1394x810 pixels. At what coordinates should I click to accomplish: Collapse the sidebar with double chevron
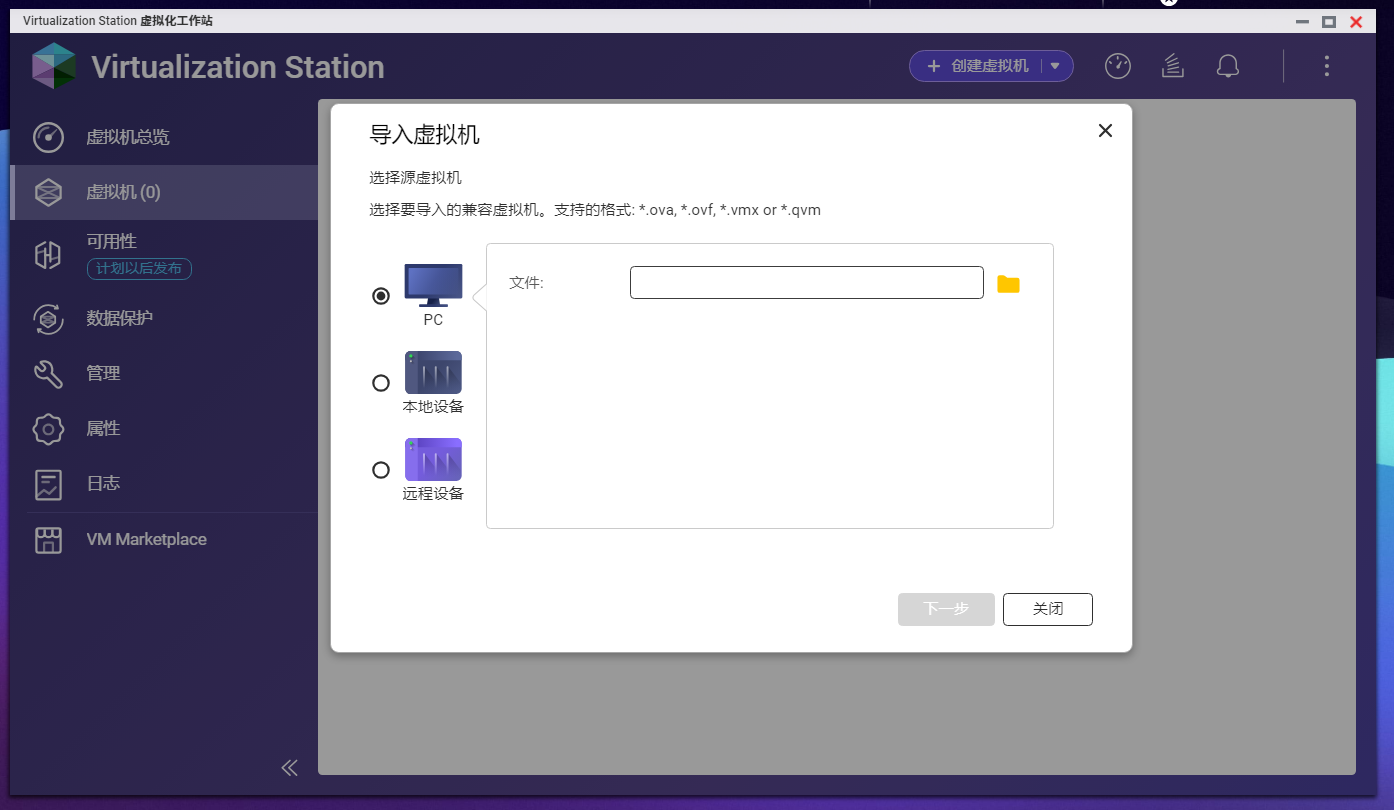(x=289, y=767)
